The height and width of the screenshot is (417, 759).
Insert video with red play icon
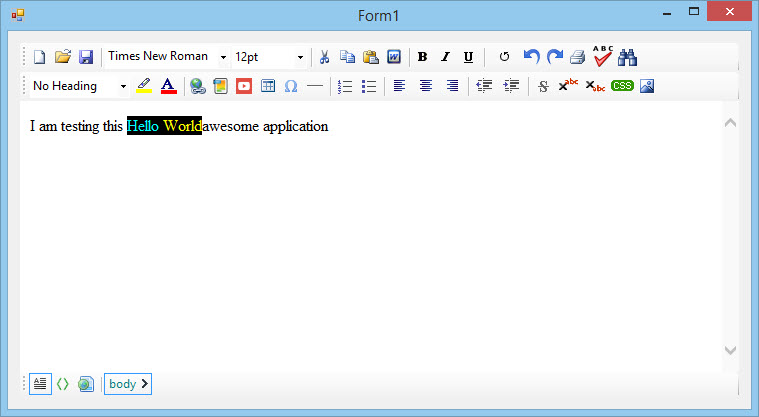[244, 86]
